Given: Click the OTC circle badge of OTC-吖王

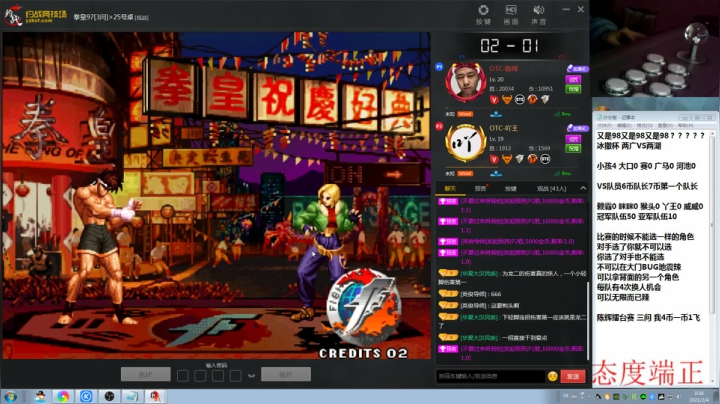Looking at the screenshot, I should pyautogui.click(x=545, y=159).
